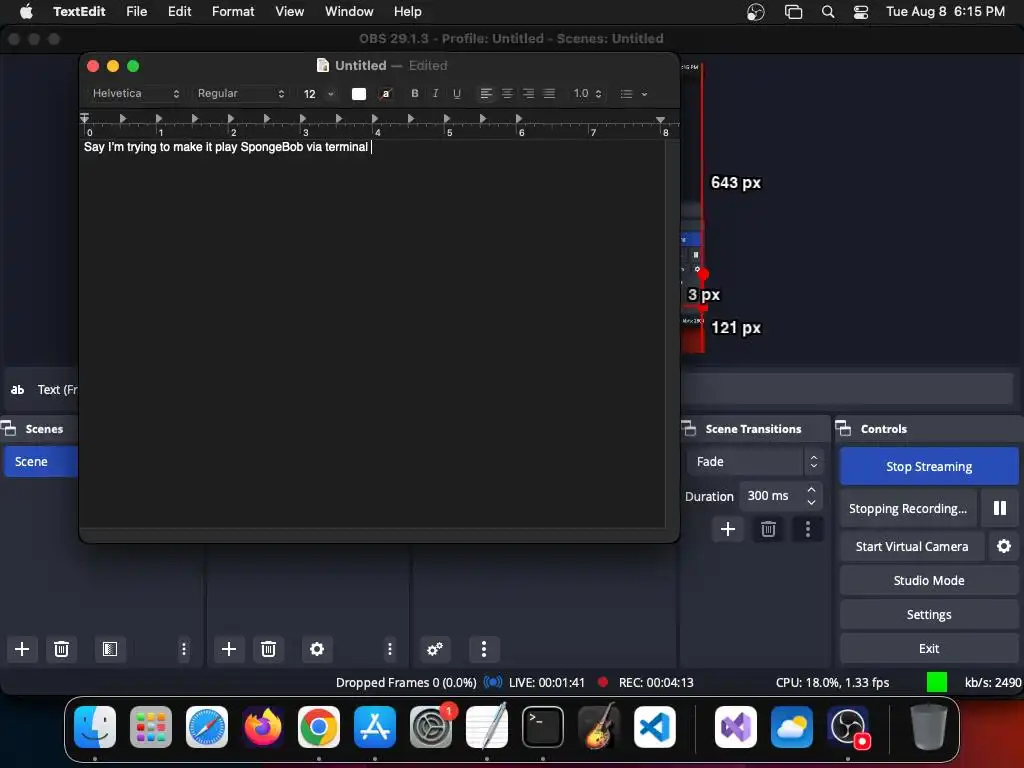The width and height of the screenshot is (1024, 768).
Task: Open advanced audio properties gears
Action: coord(435,649)
